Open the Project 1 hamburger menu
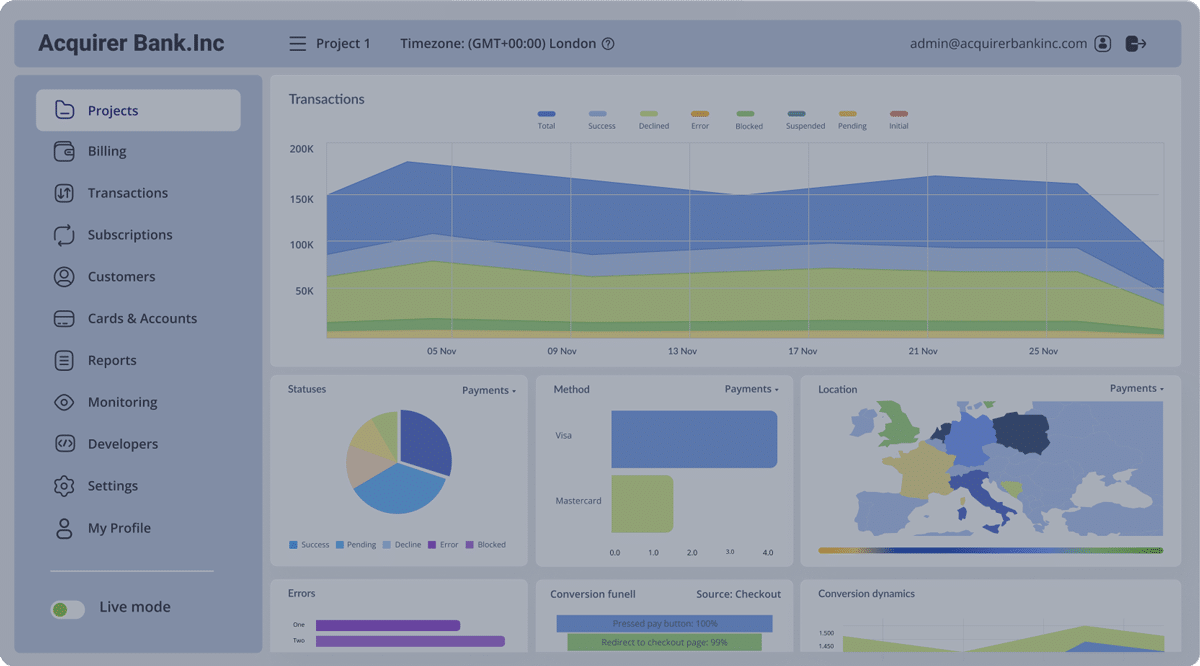1200x666 pixels. pos(297,44)
